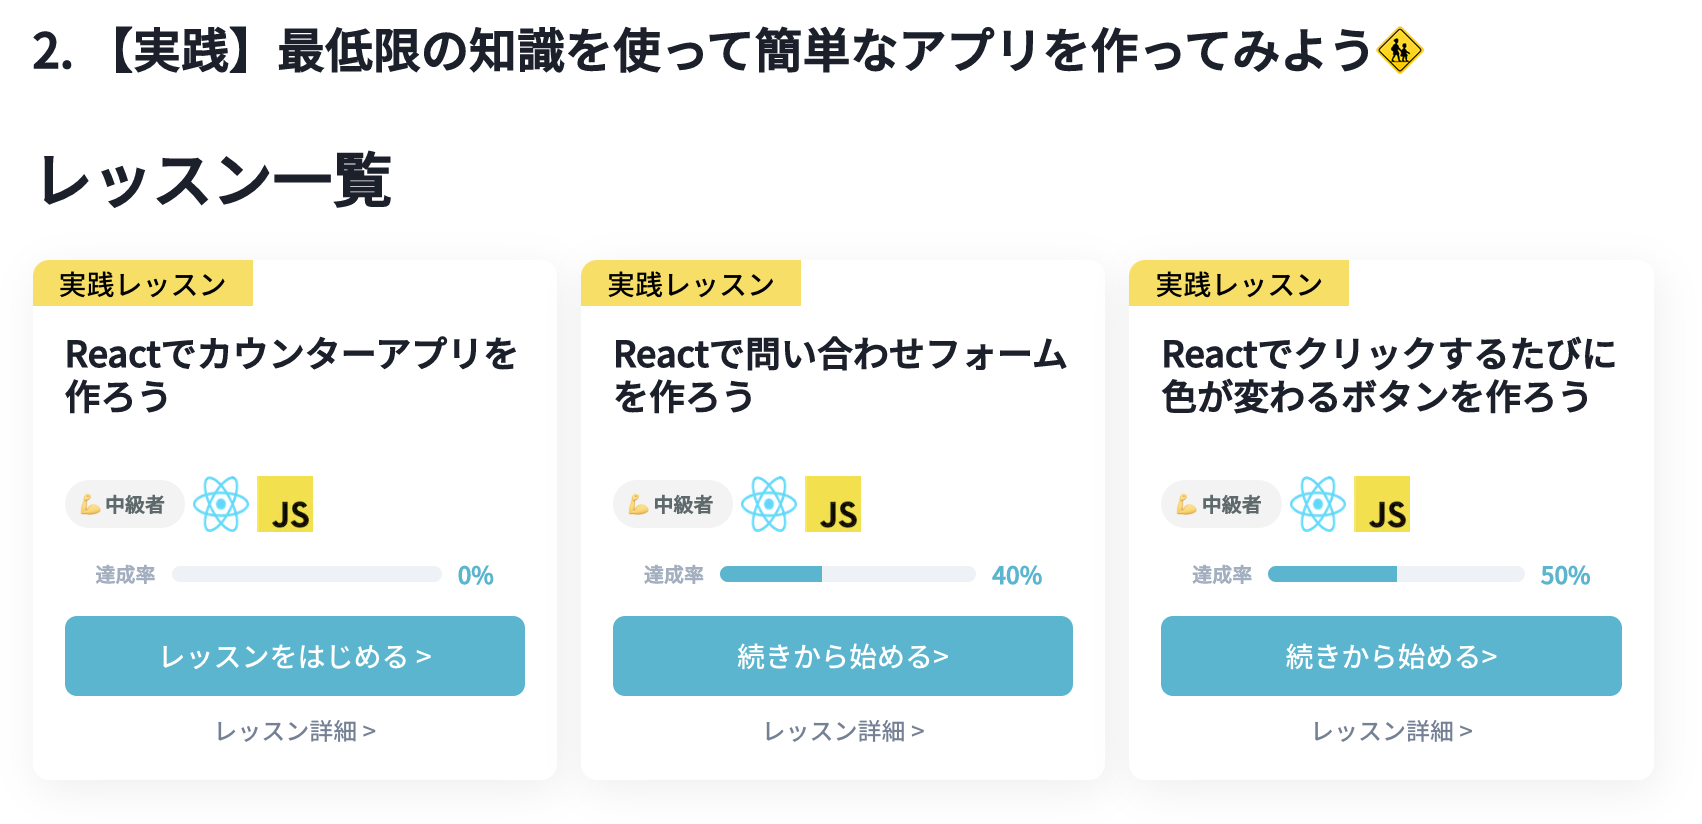Click JS icon on counter app card
The height and width of the screenshot is (824, 1702).
[285, 504]
